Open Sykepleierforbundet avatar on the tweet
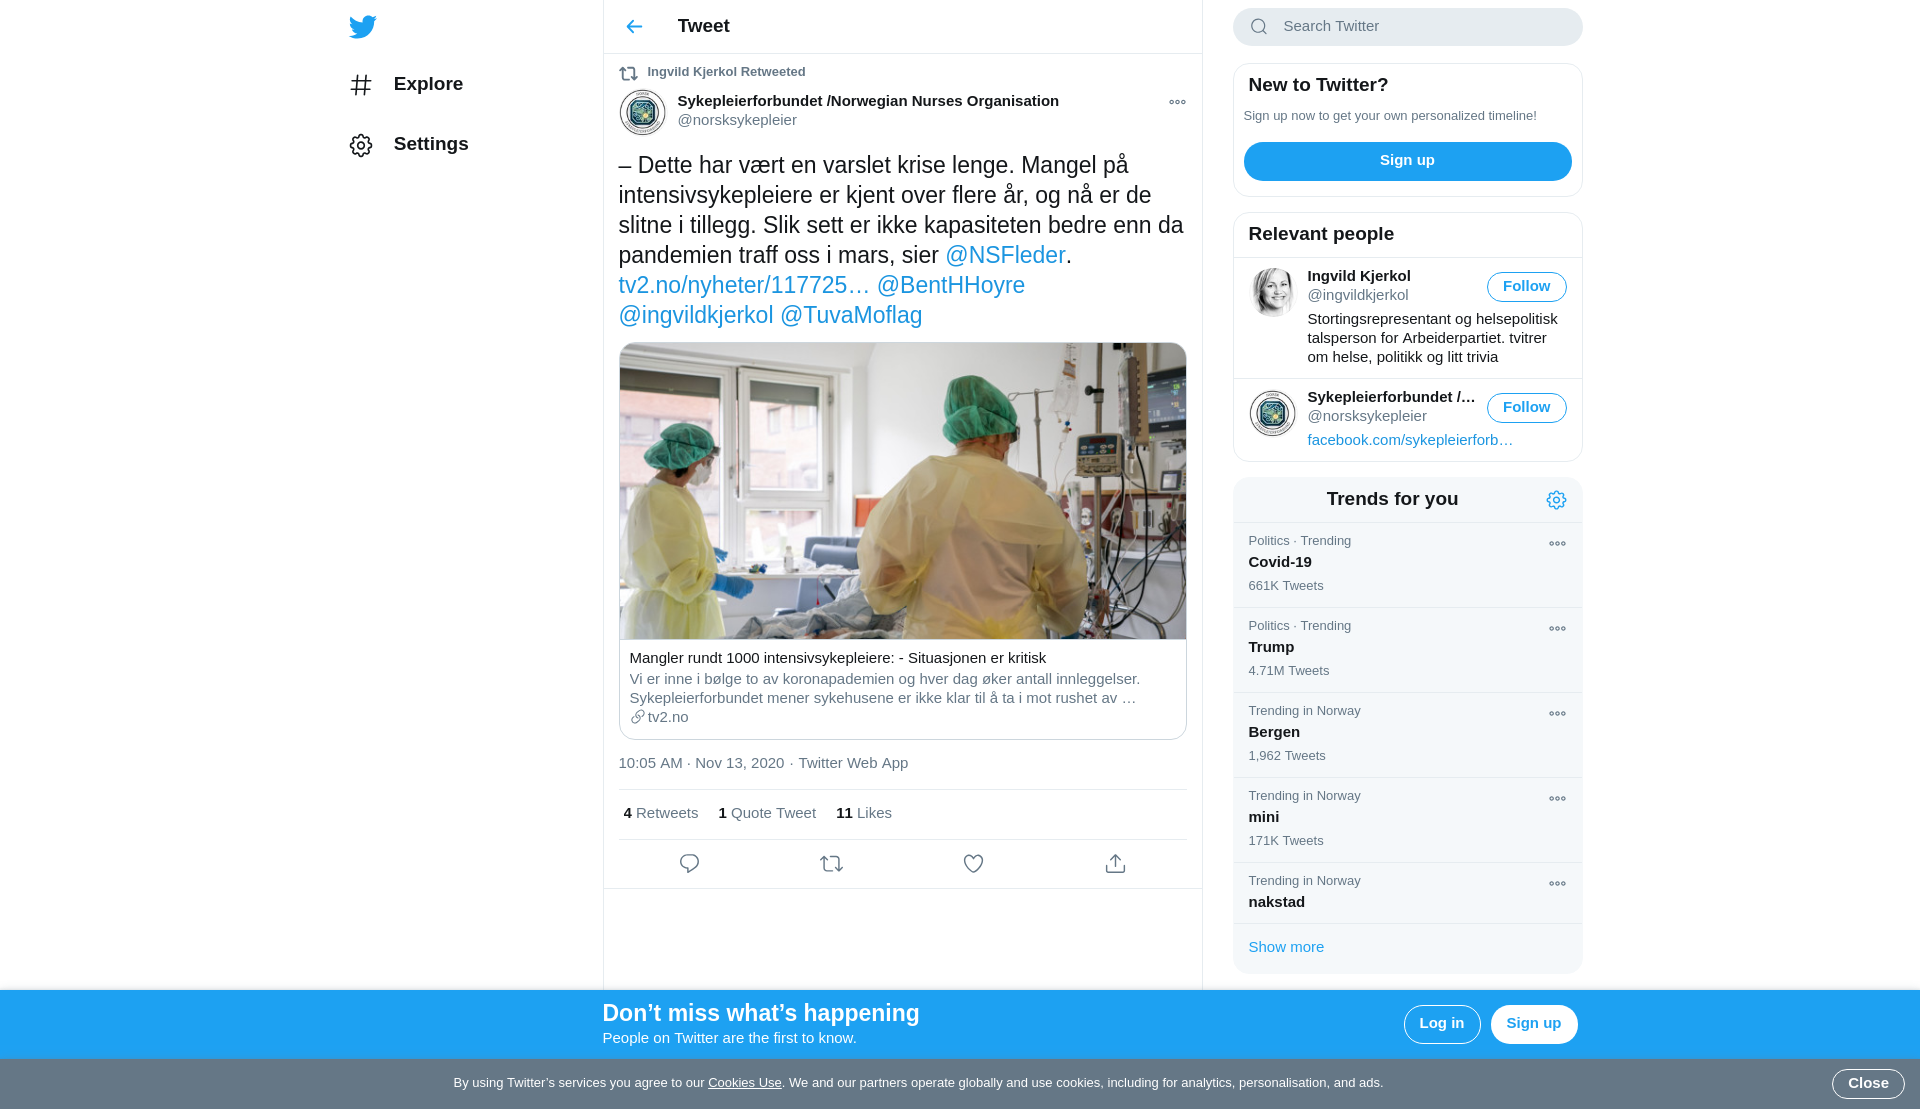 tap(642, 113)
